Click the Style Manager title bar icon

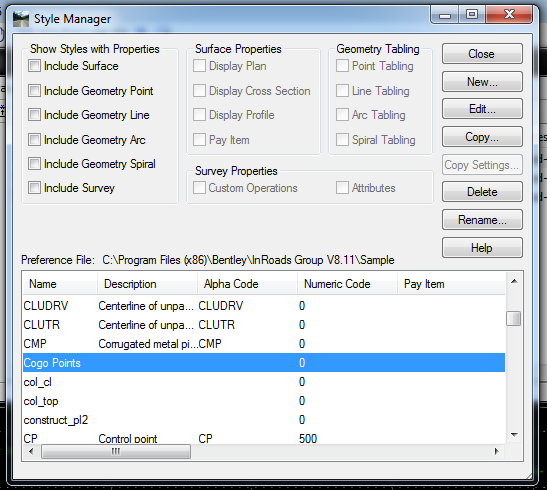[x=21, y=19]
